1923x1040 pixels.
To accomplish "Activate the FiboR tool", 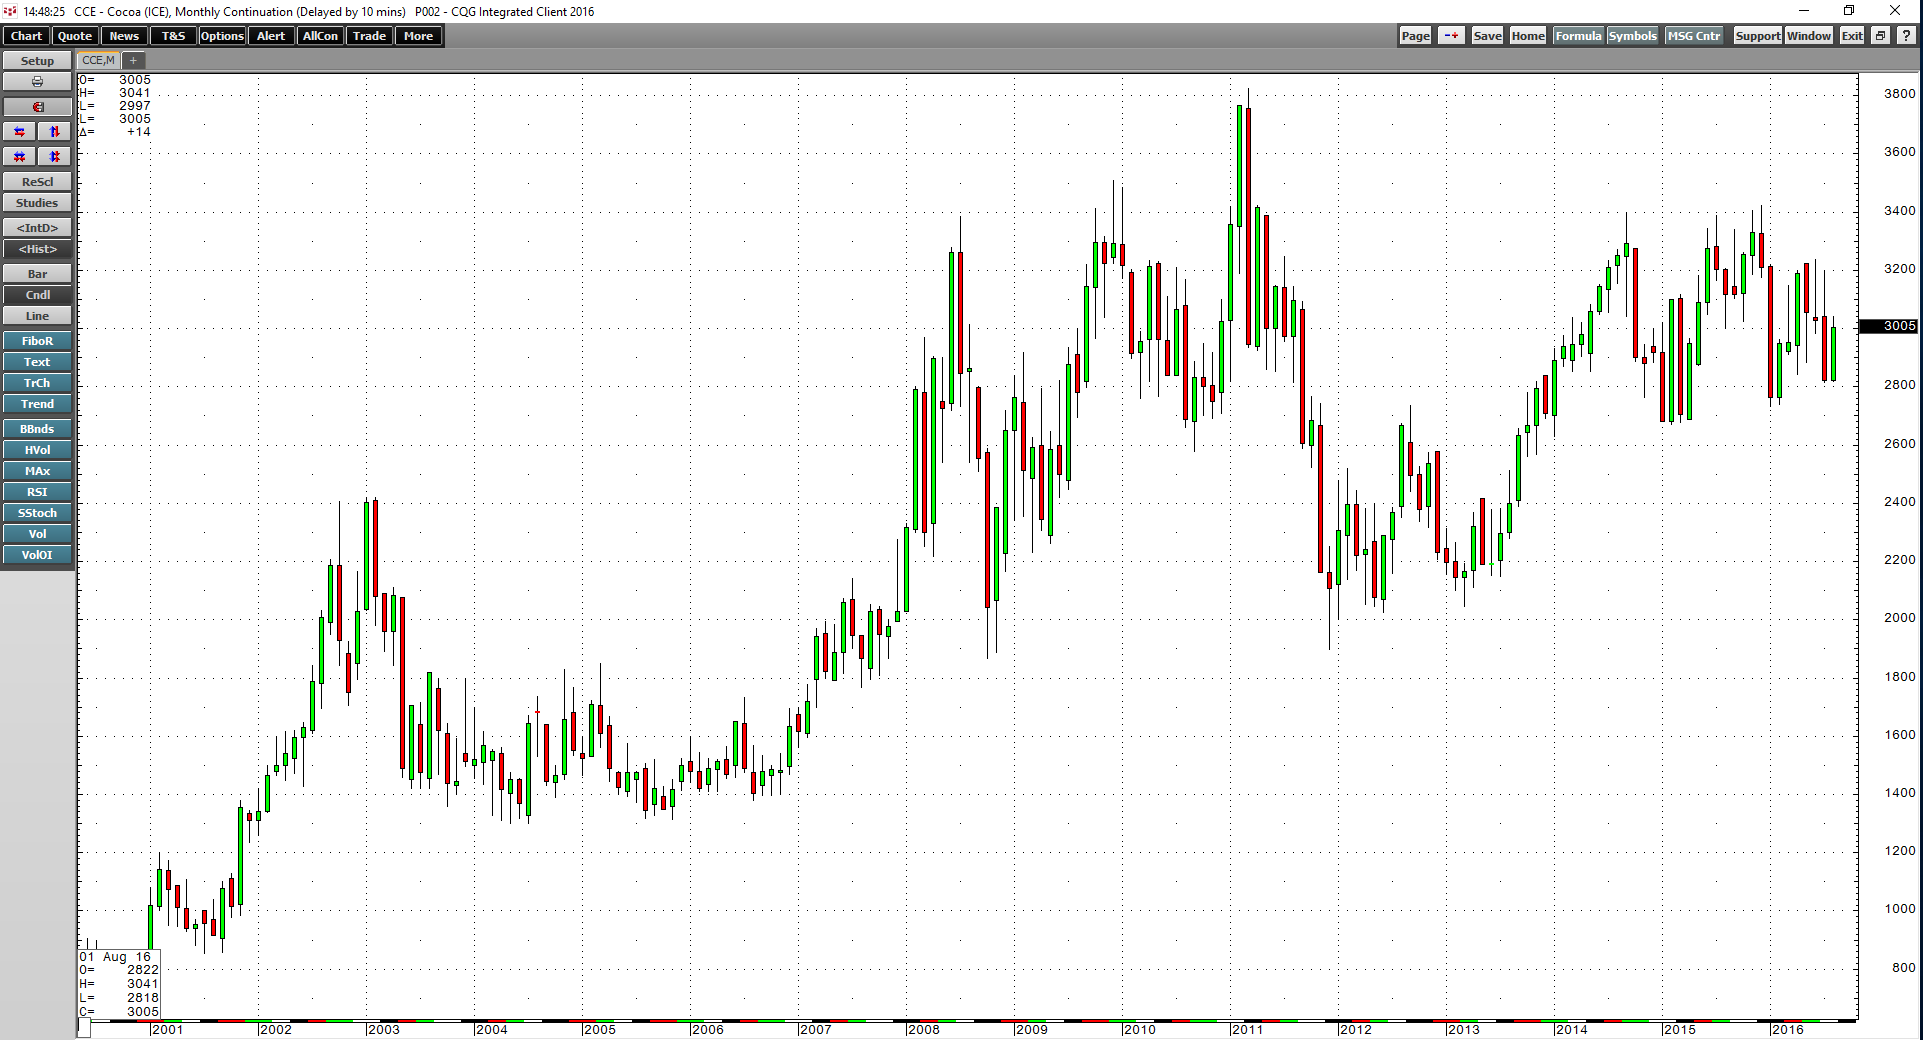I will point(37,341).
